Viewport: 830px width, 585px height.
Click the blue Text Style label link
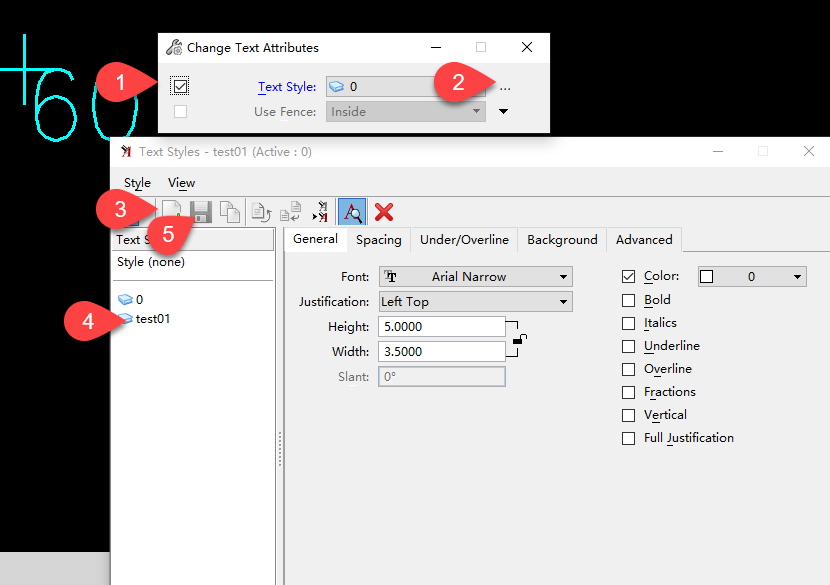pyautogui.click(x=287, y=87)
